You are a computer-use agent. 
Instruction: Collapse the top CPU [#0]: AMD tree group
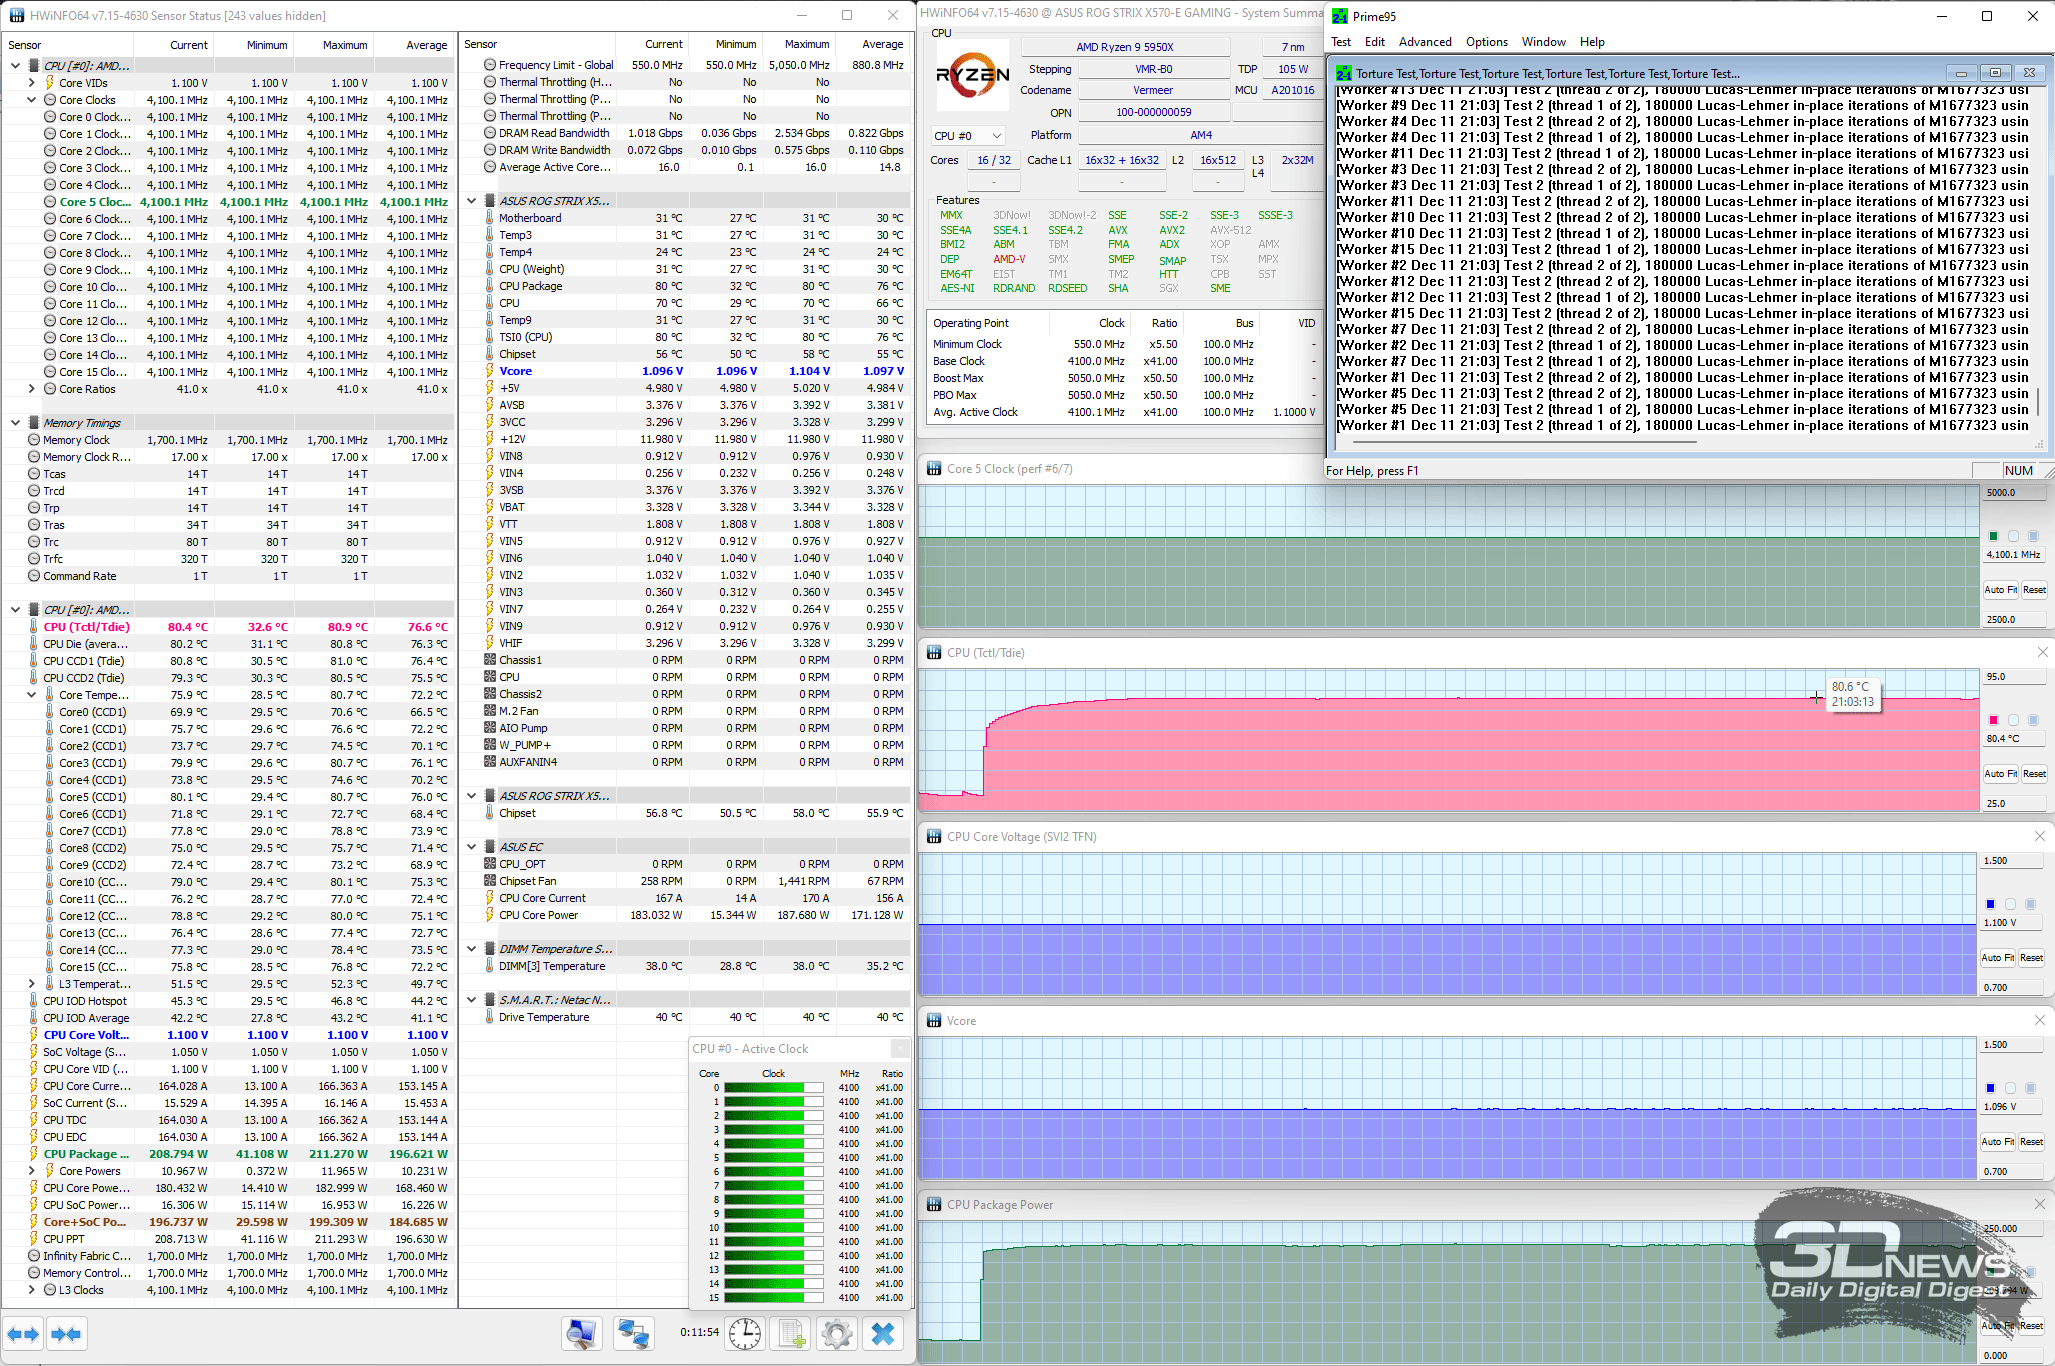click(x=15, y=66)
